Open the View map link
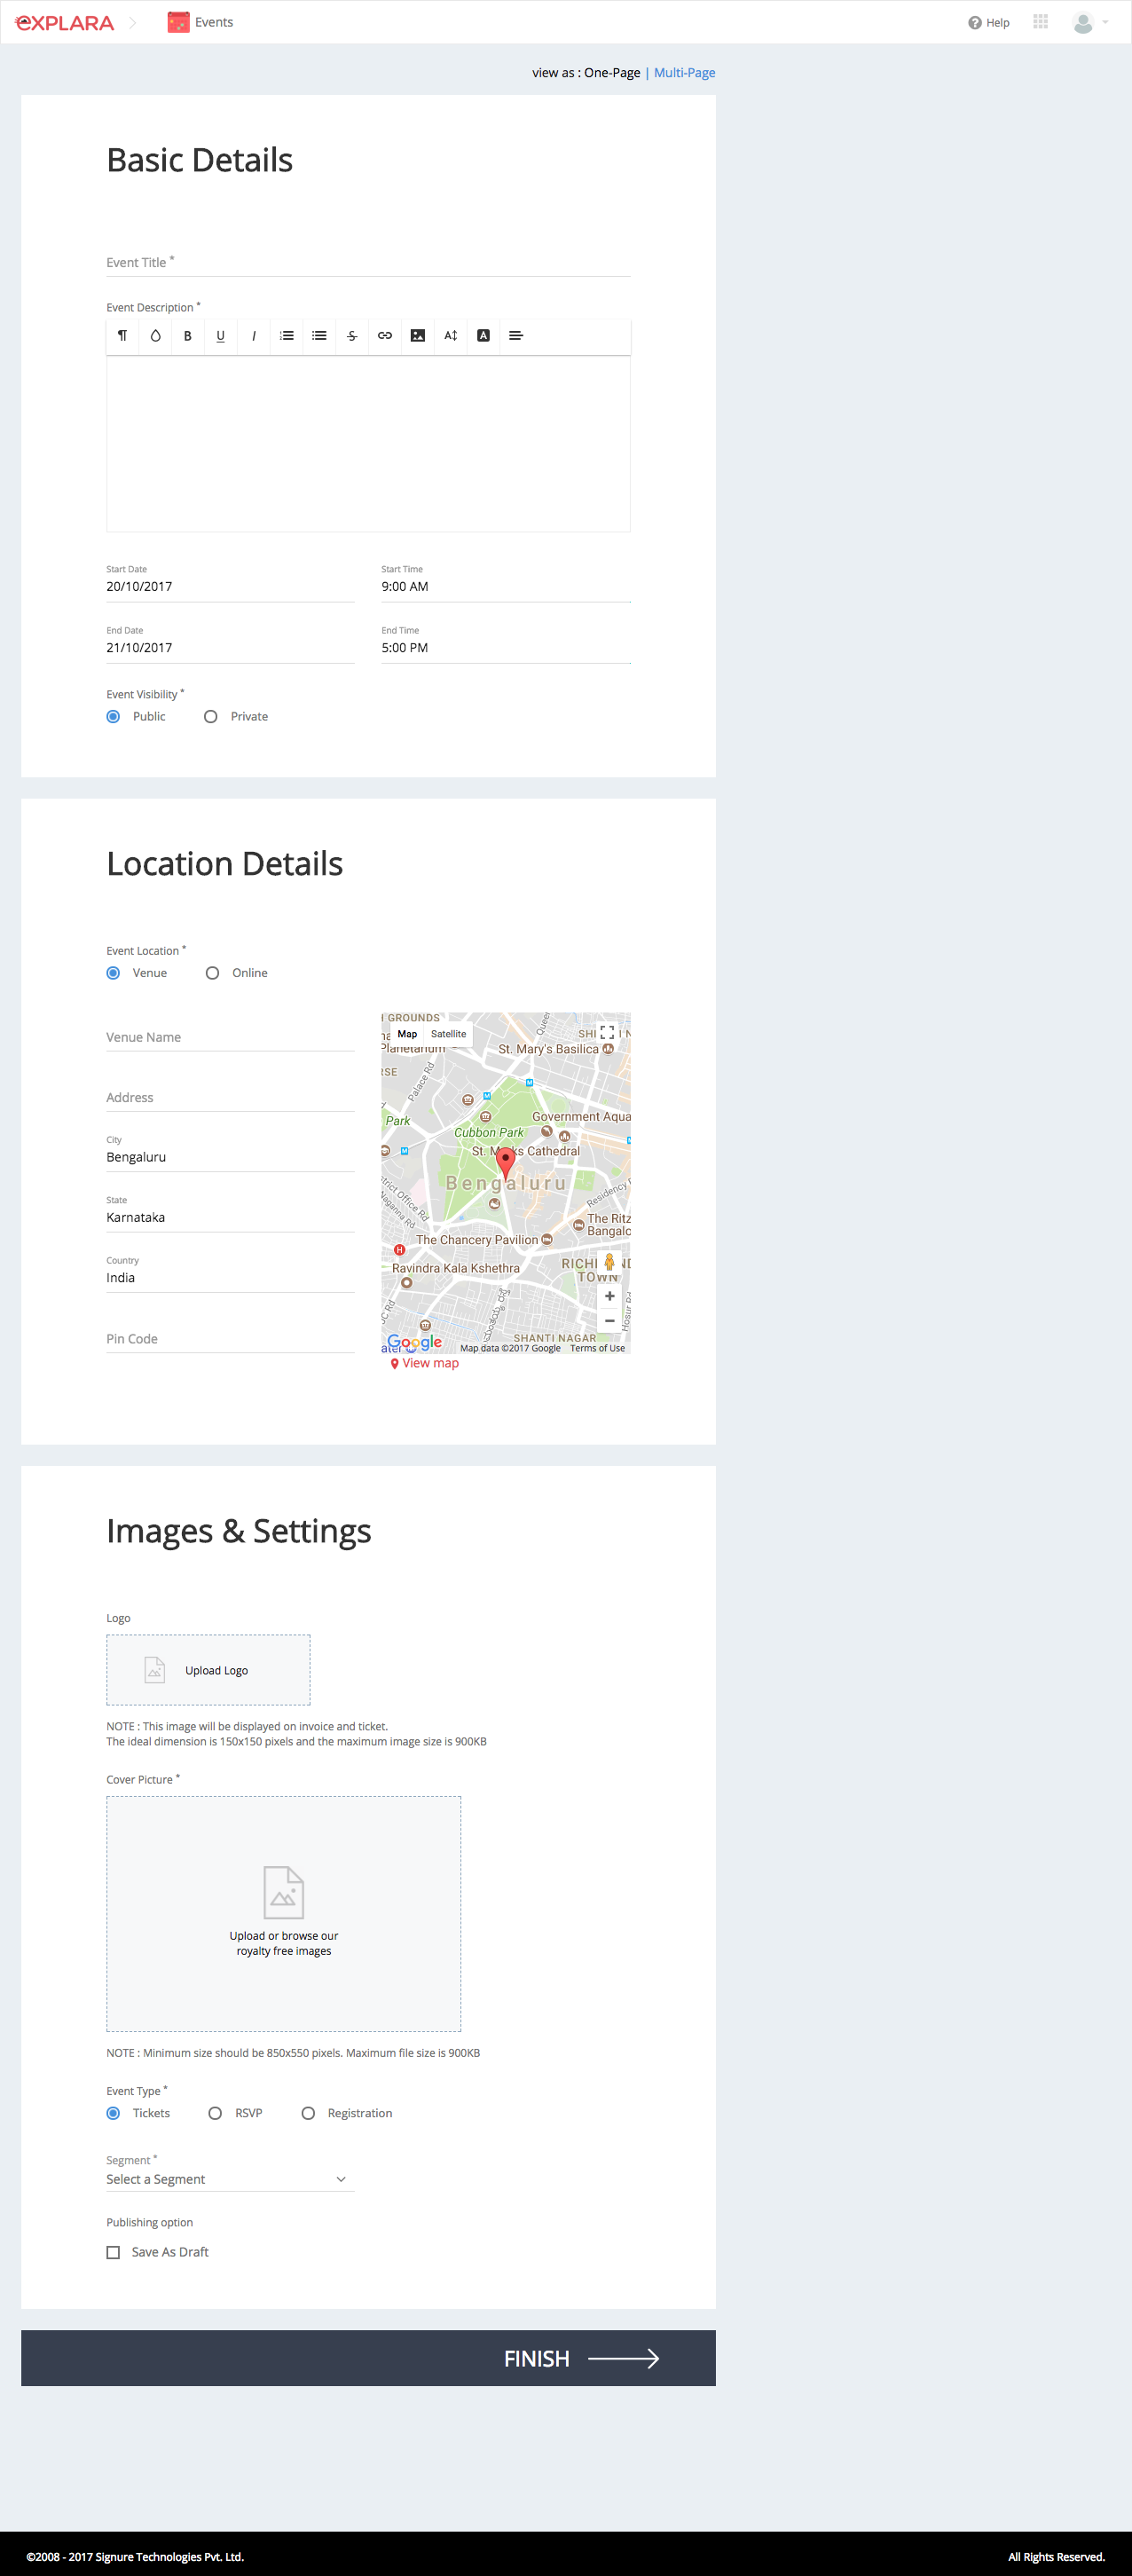 424,1363
